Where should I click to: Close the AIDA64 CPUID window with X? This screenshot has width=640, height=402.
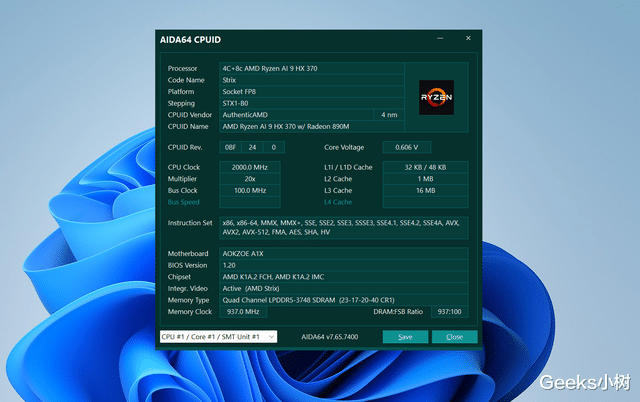(x=468, y=38)
